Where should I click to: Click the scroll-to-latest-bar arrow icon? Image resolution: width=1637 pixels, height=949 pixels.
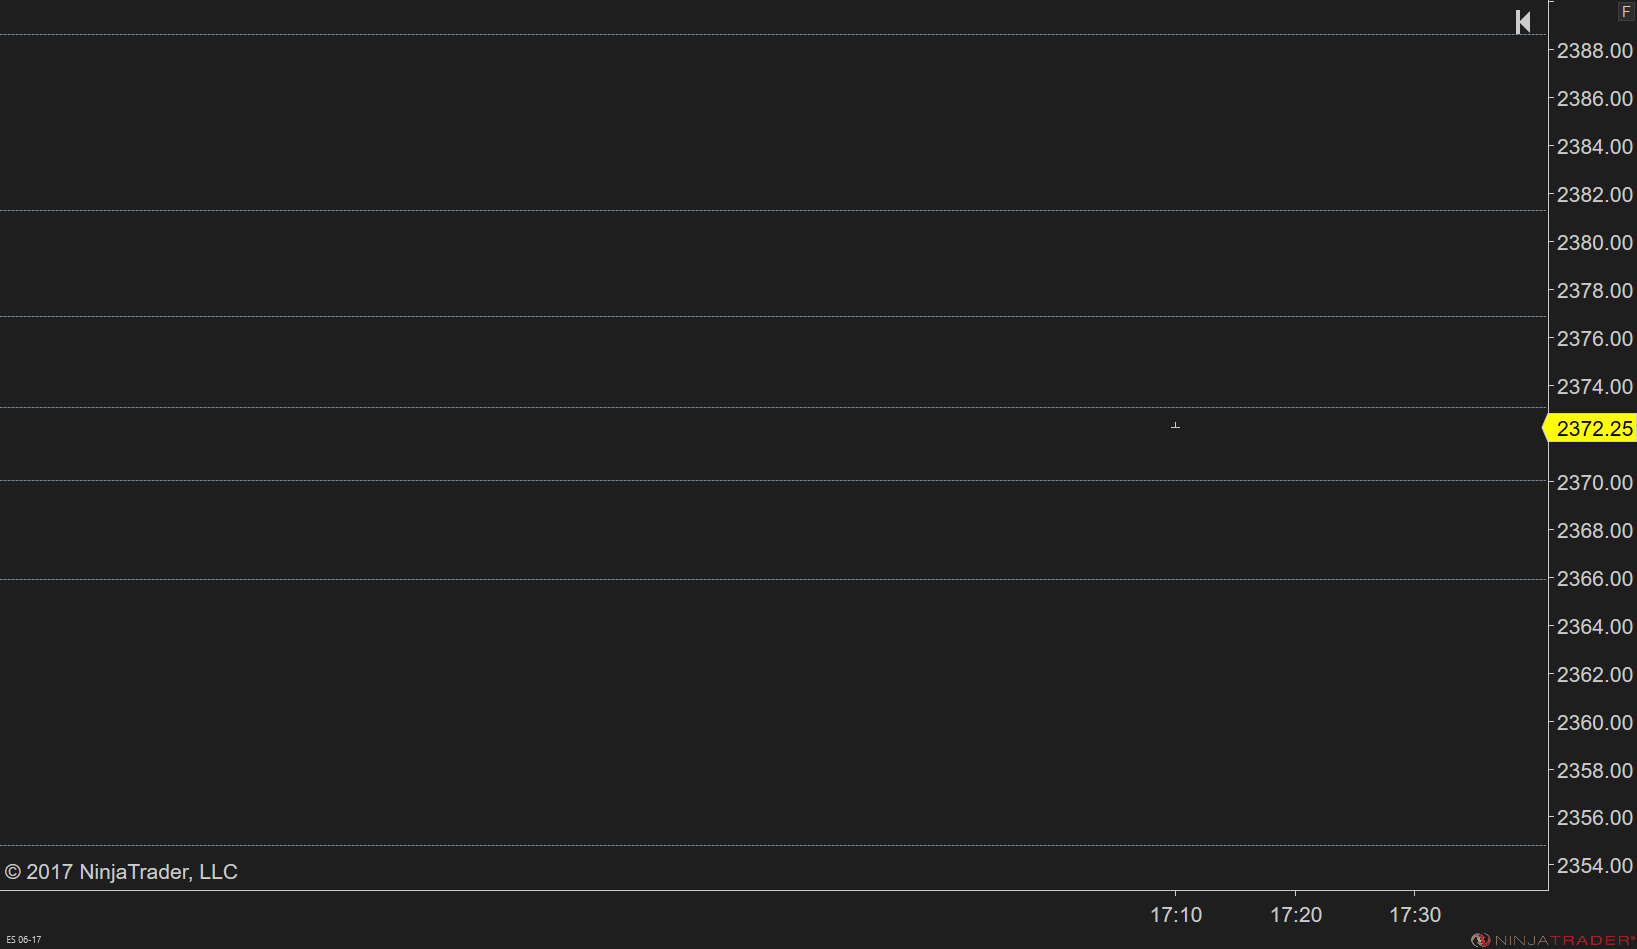1522,22
